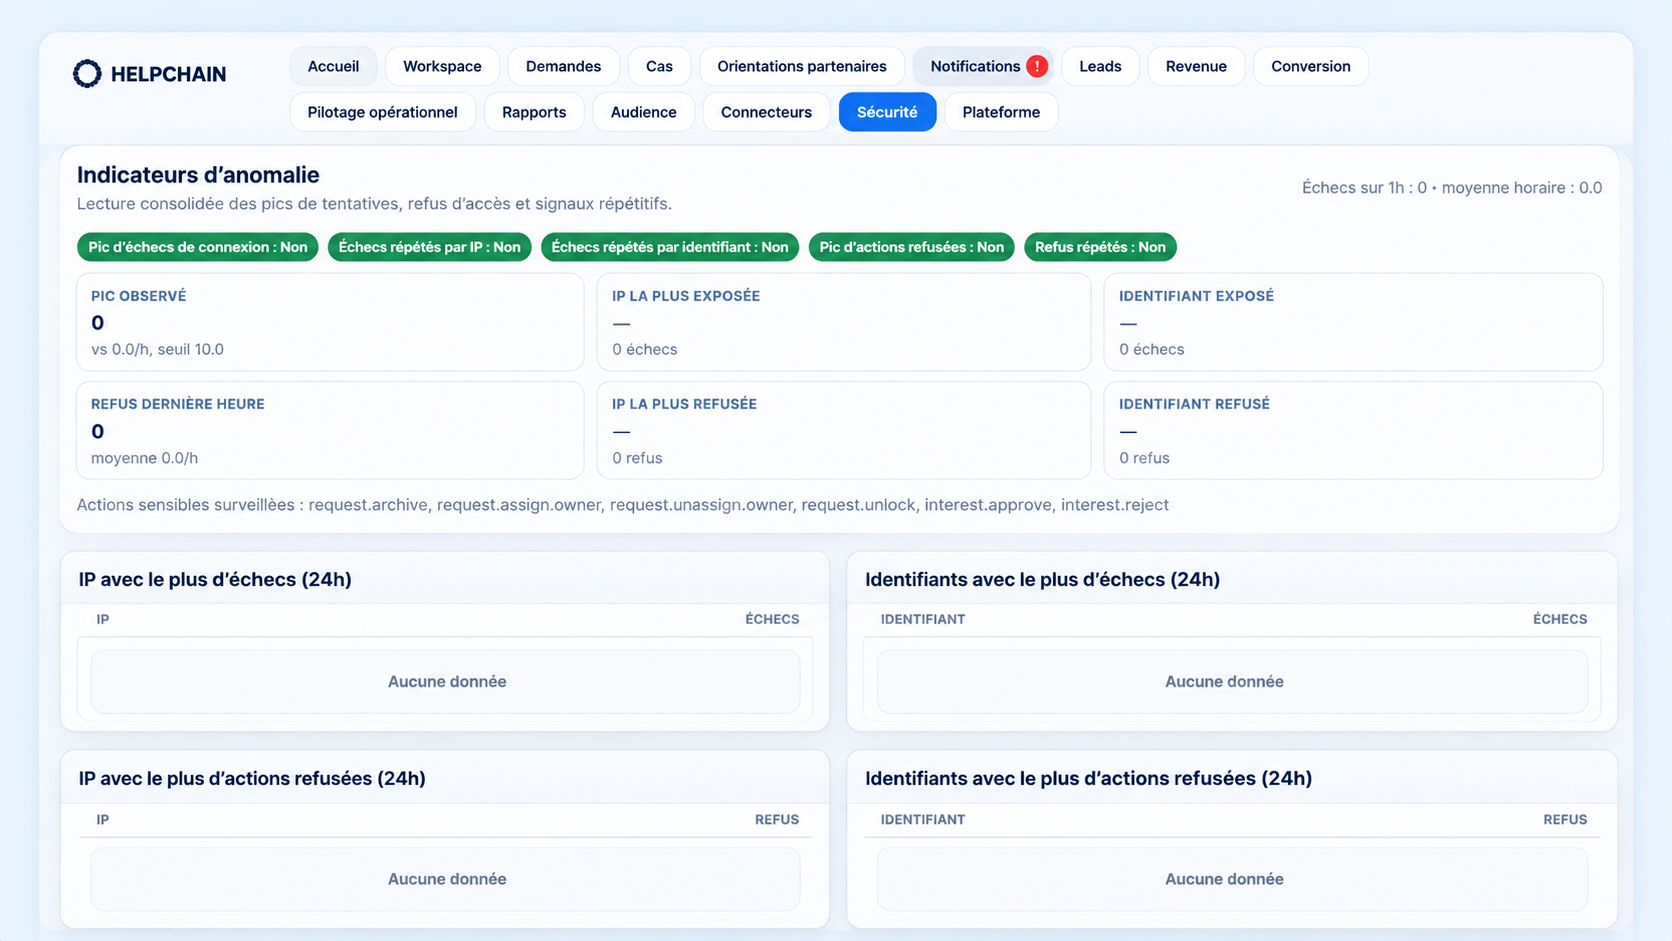Click 'vs 0.0/h, seuil 10.0' text
The image size is (1672, 941).
(157, 349)
